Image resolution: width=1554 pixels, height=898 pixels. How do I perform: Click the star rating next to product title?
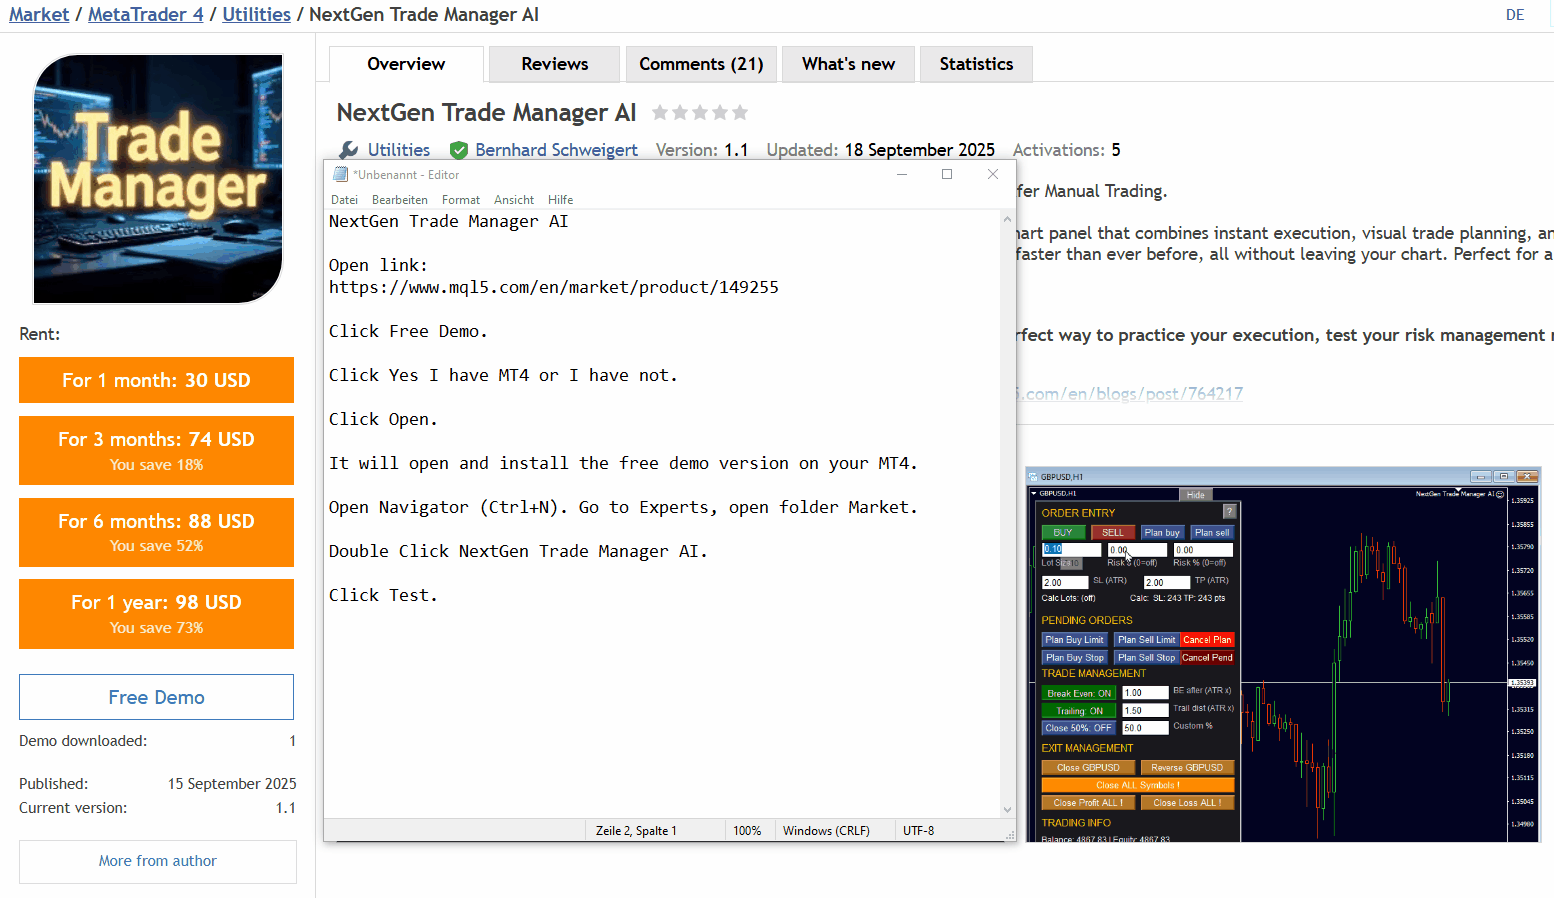coord(700,113)
